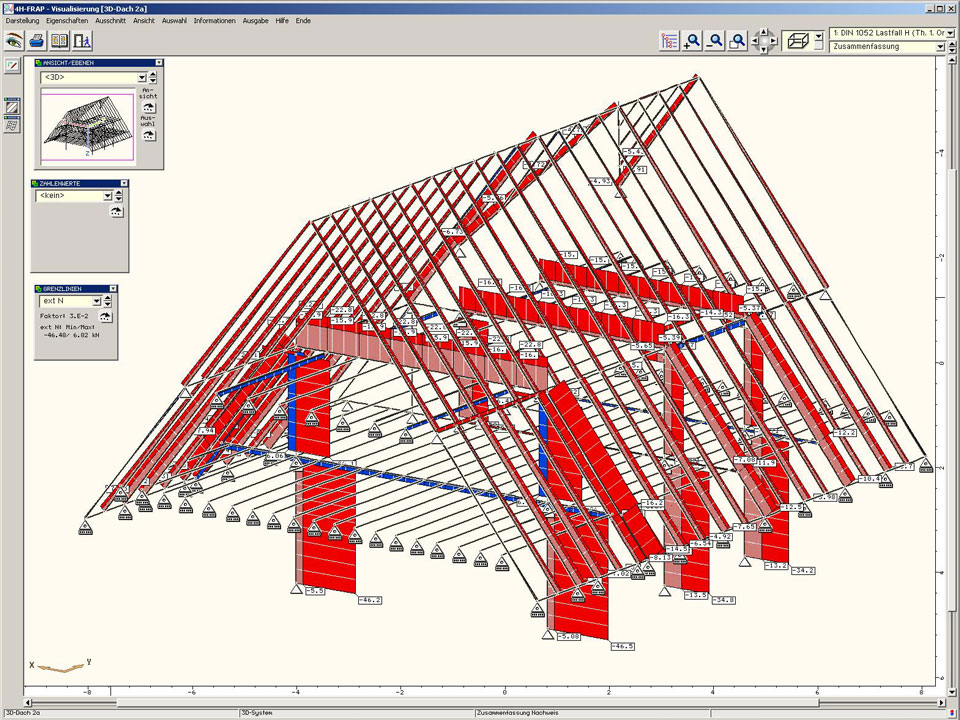Select the 3D wireframe box view icon

798,41
